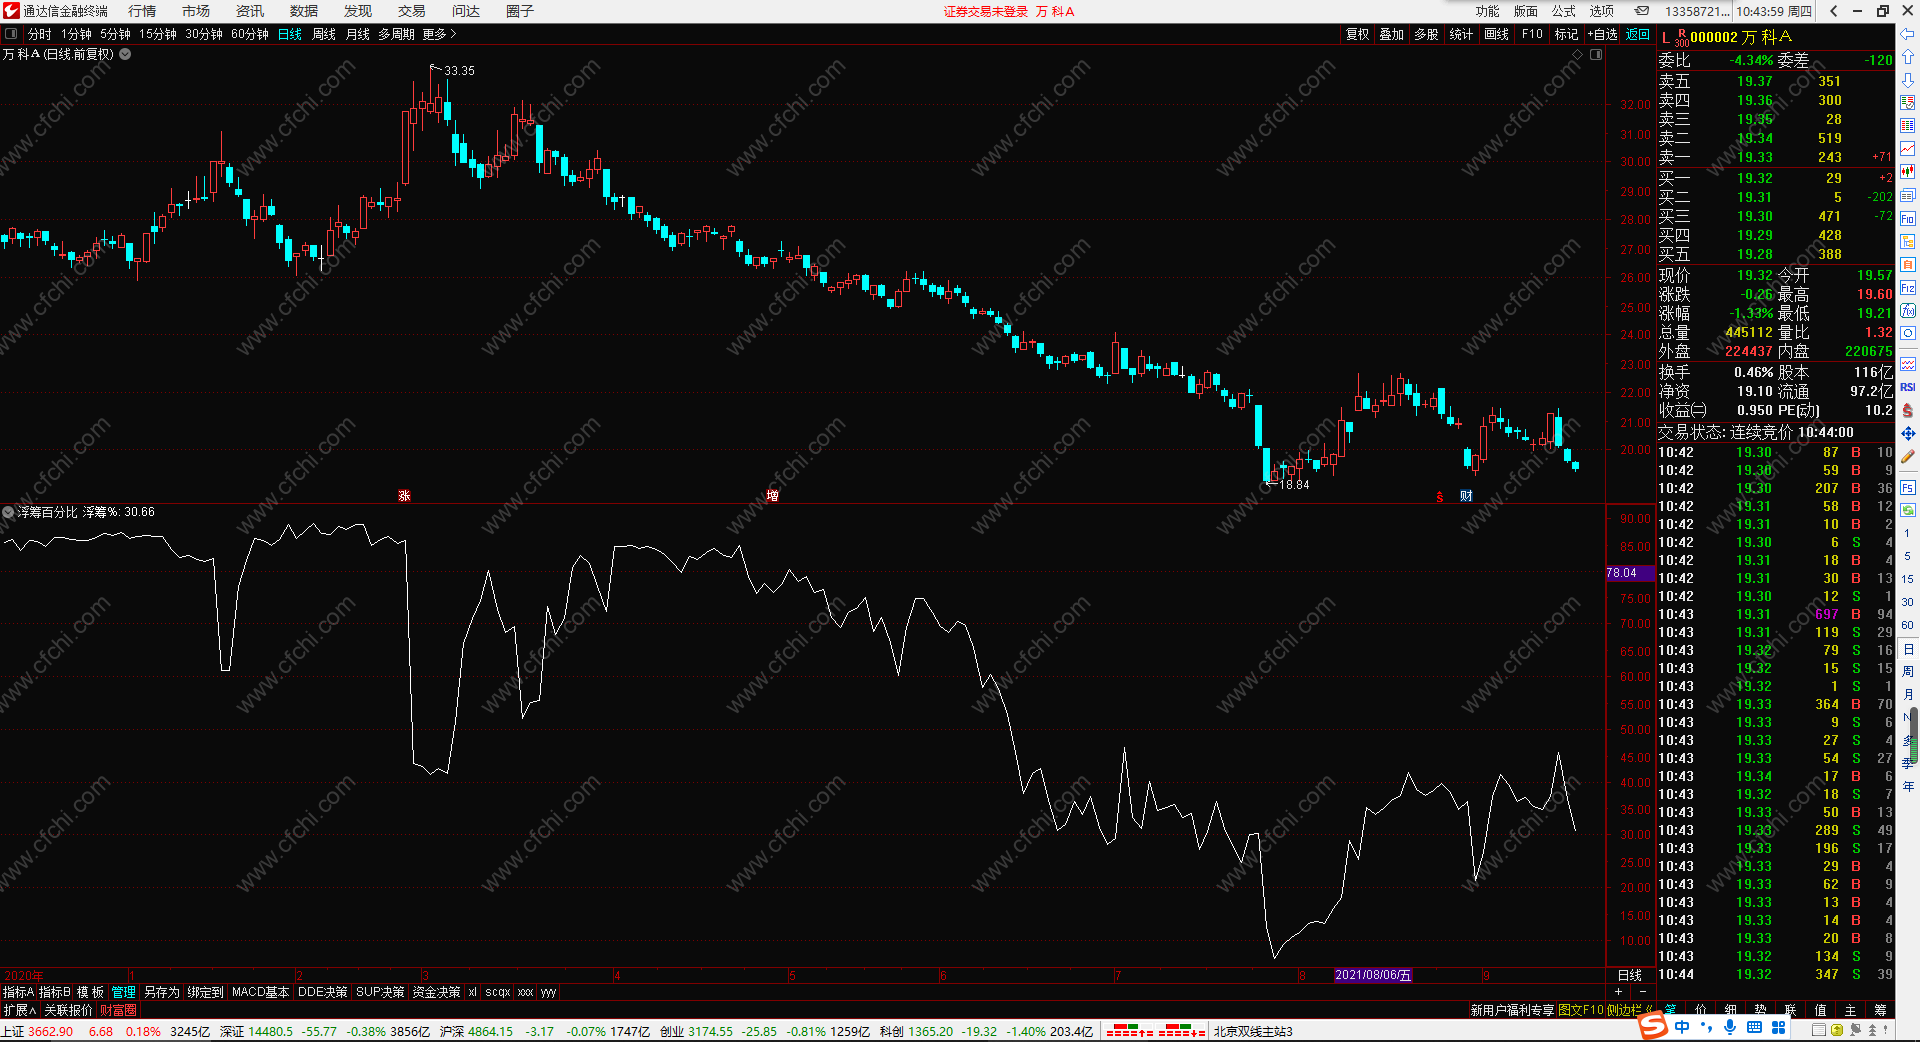
Task: Click the 上证 index in status bar
Action: [14, 1031]
